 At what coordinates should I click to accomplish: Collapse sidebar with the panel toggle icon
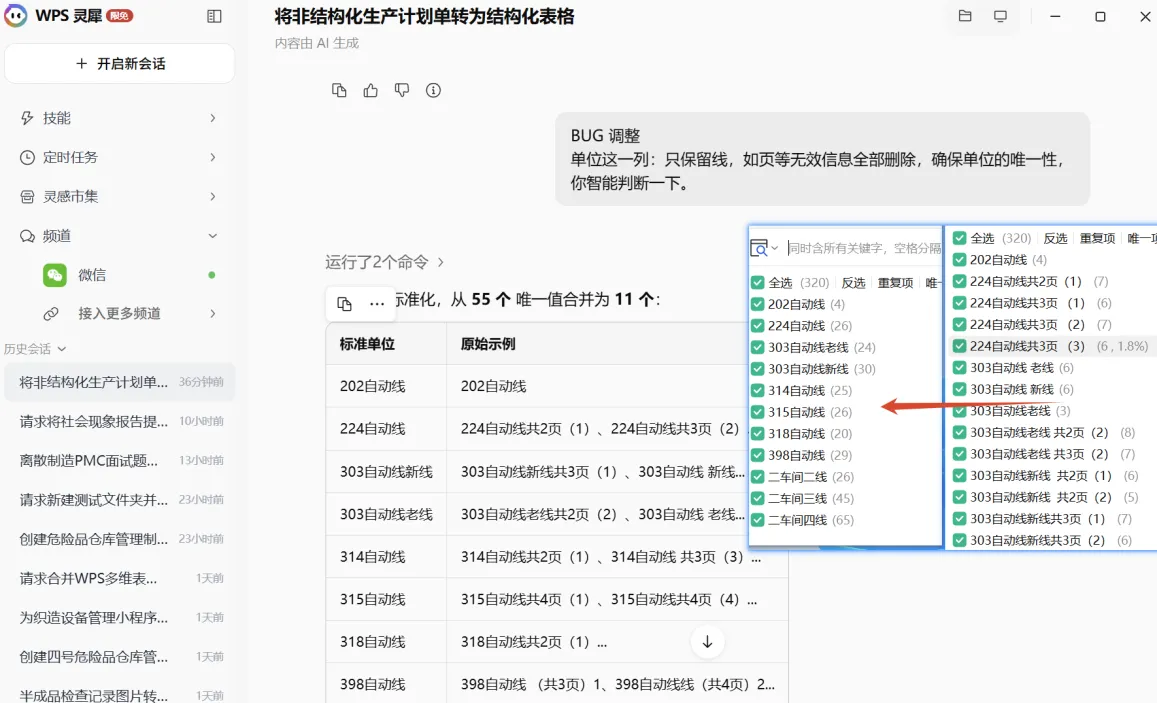click(214, 16)
